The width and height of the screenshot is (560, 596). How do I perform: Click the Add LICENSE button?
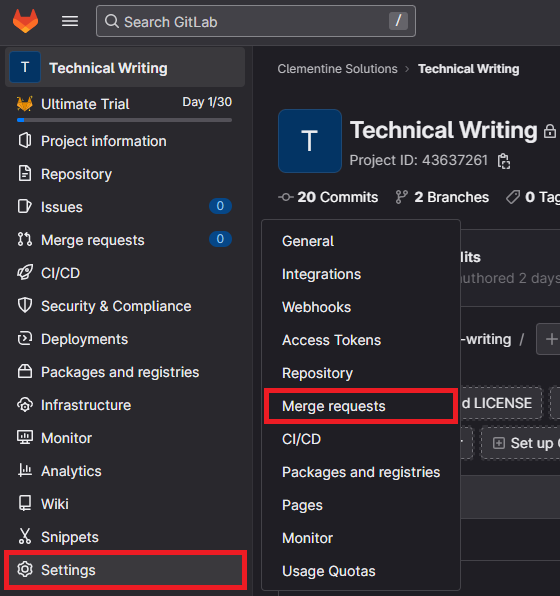501,403
